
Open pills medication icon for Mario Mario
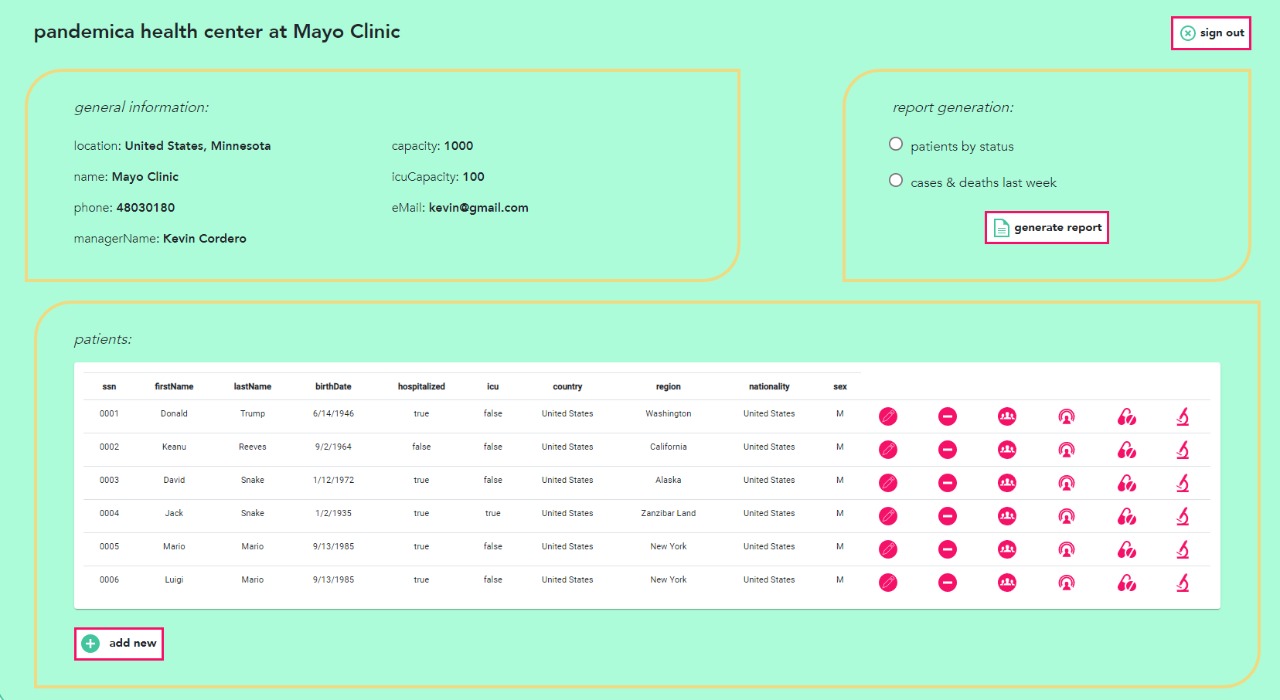click(1127, 549)
